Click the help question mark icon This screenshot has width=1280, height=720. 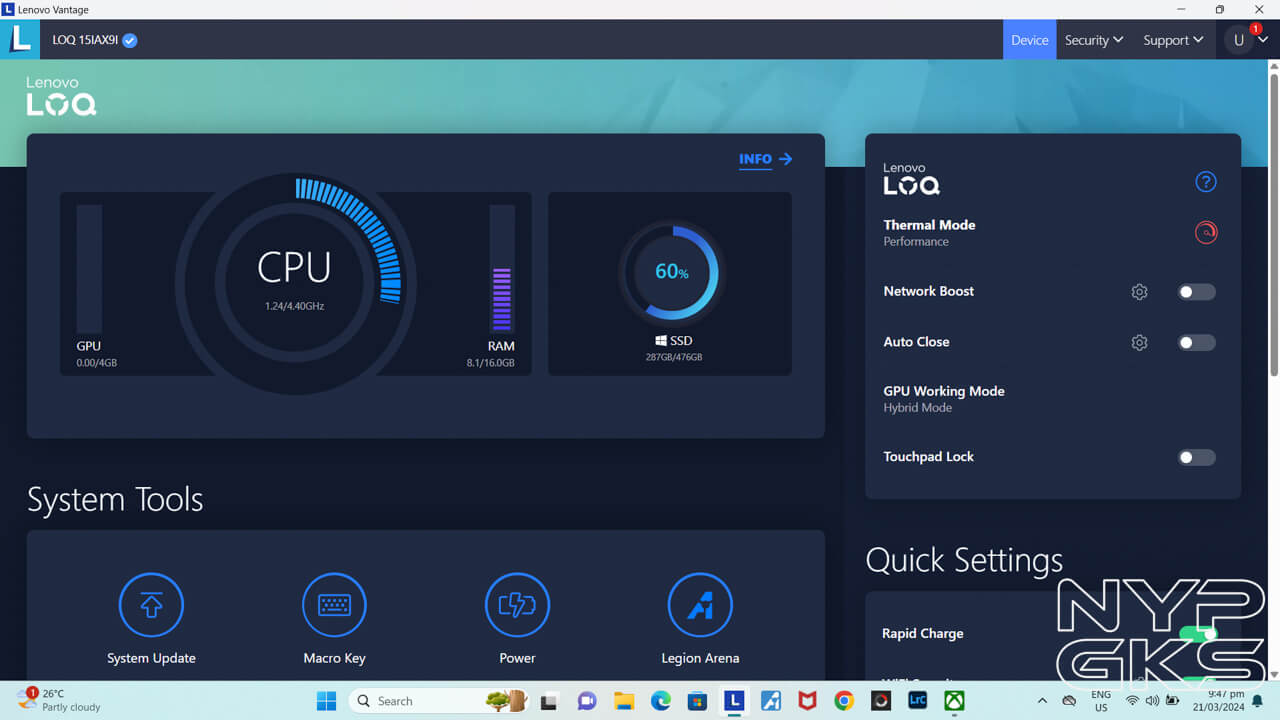point(1206,182)
